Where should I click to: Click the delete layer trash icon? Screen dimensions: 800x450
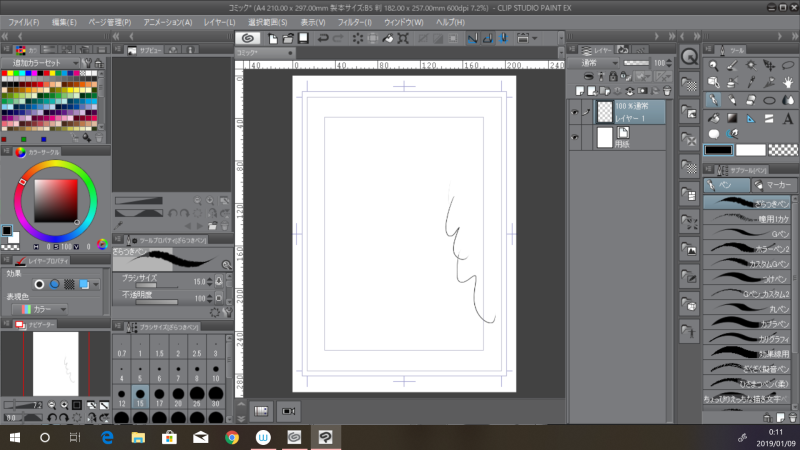667,90
